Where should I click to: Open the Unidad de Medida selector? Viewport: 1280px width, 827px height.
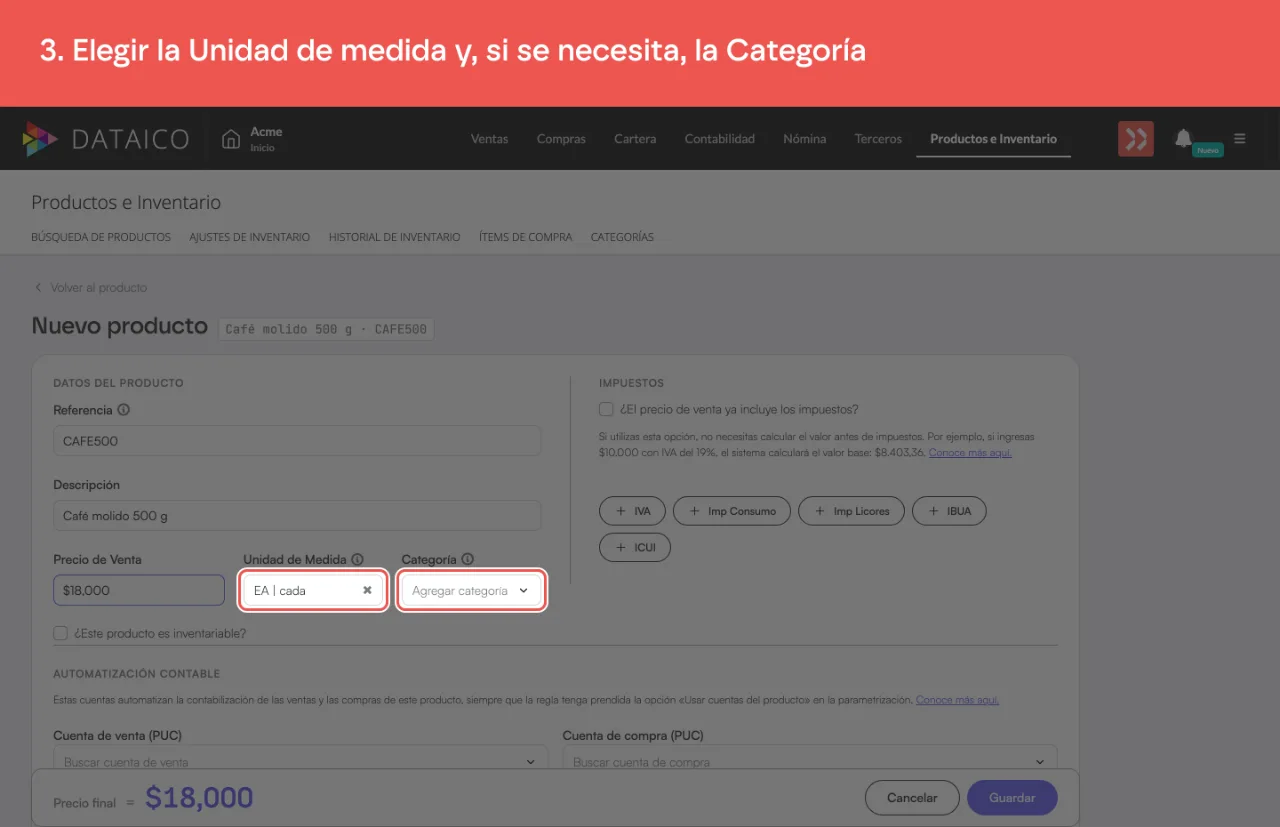pos(313,591)
